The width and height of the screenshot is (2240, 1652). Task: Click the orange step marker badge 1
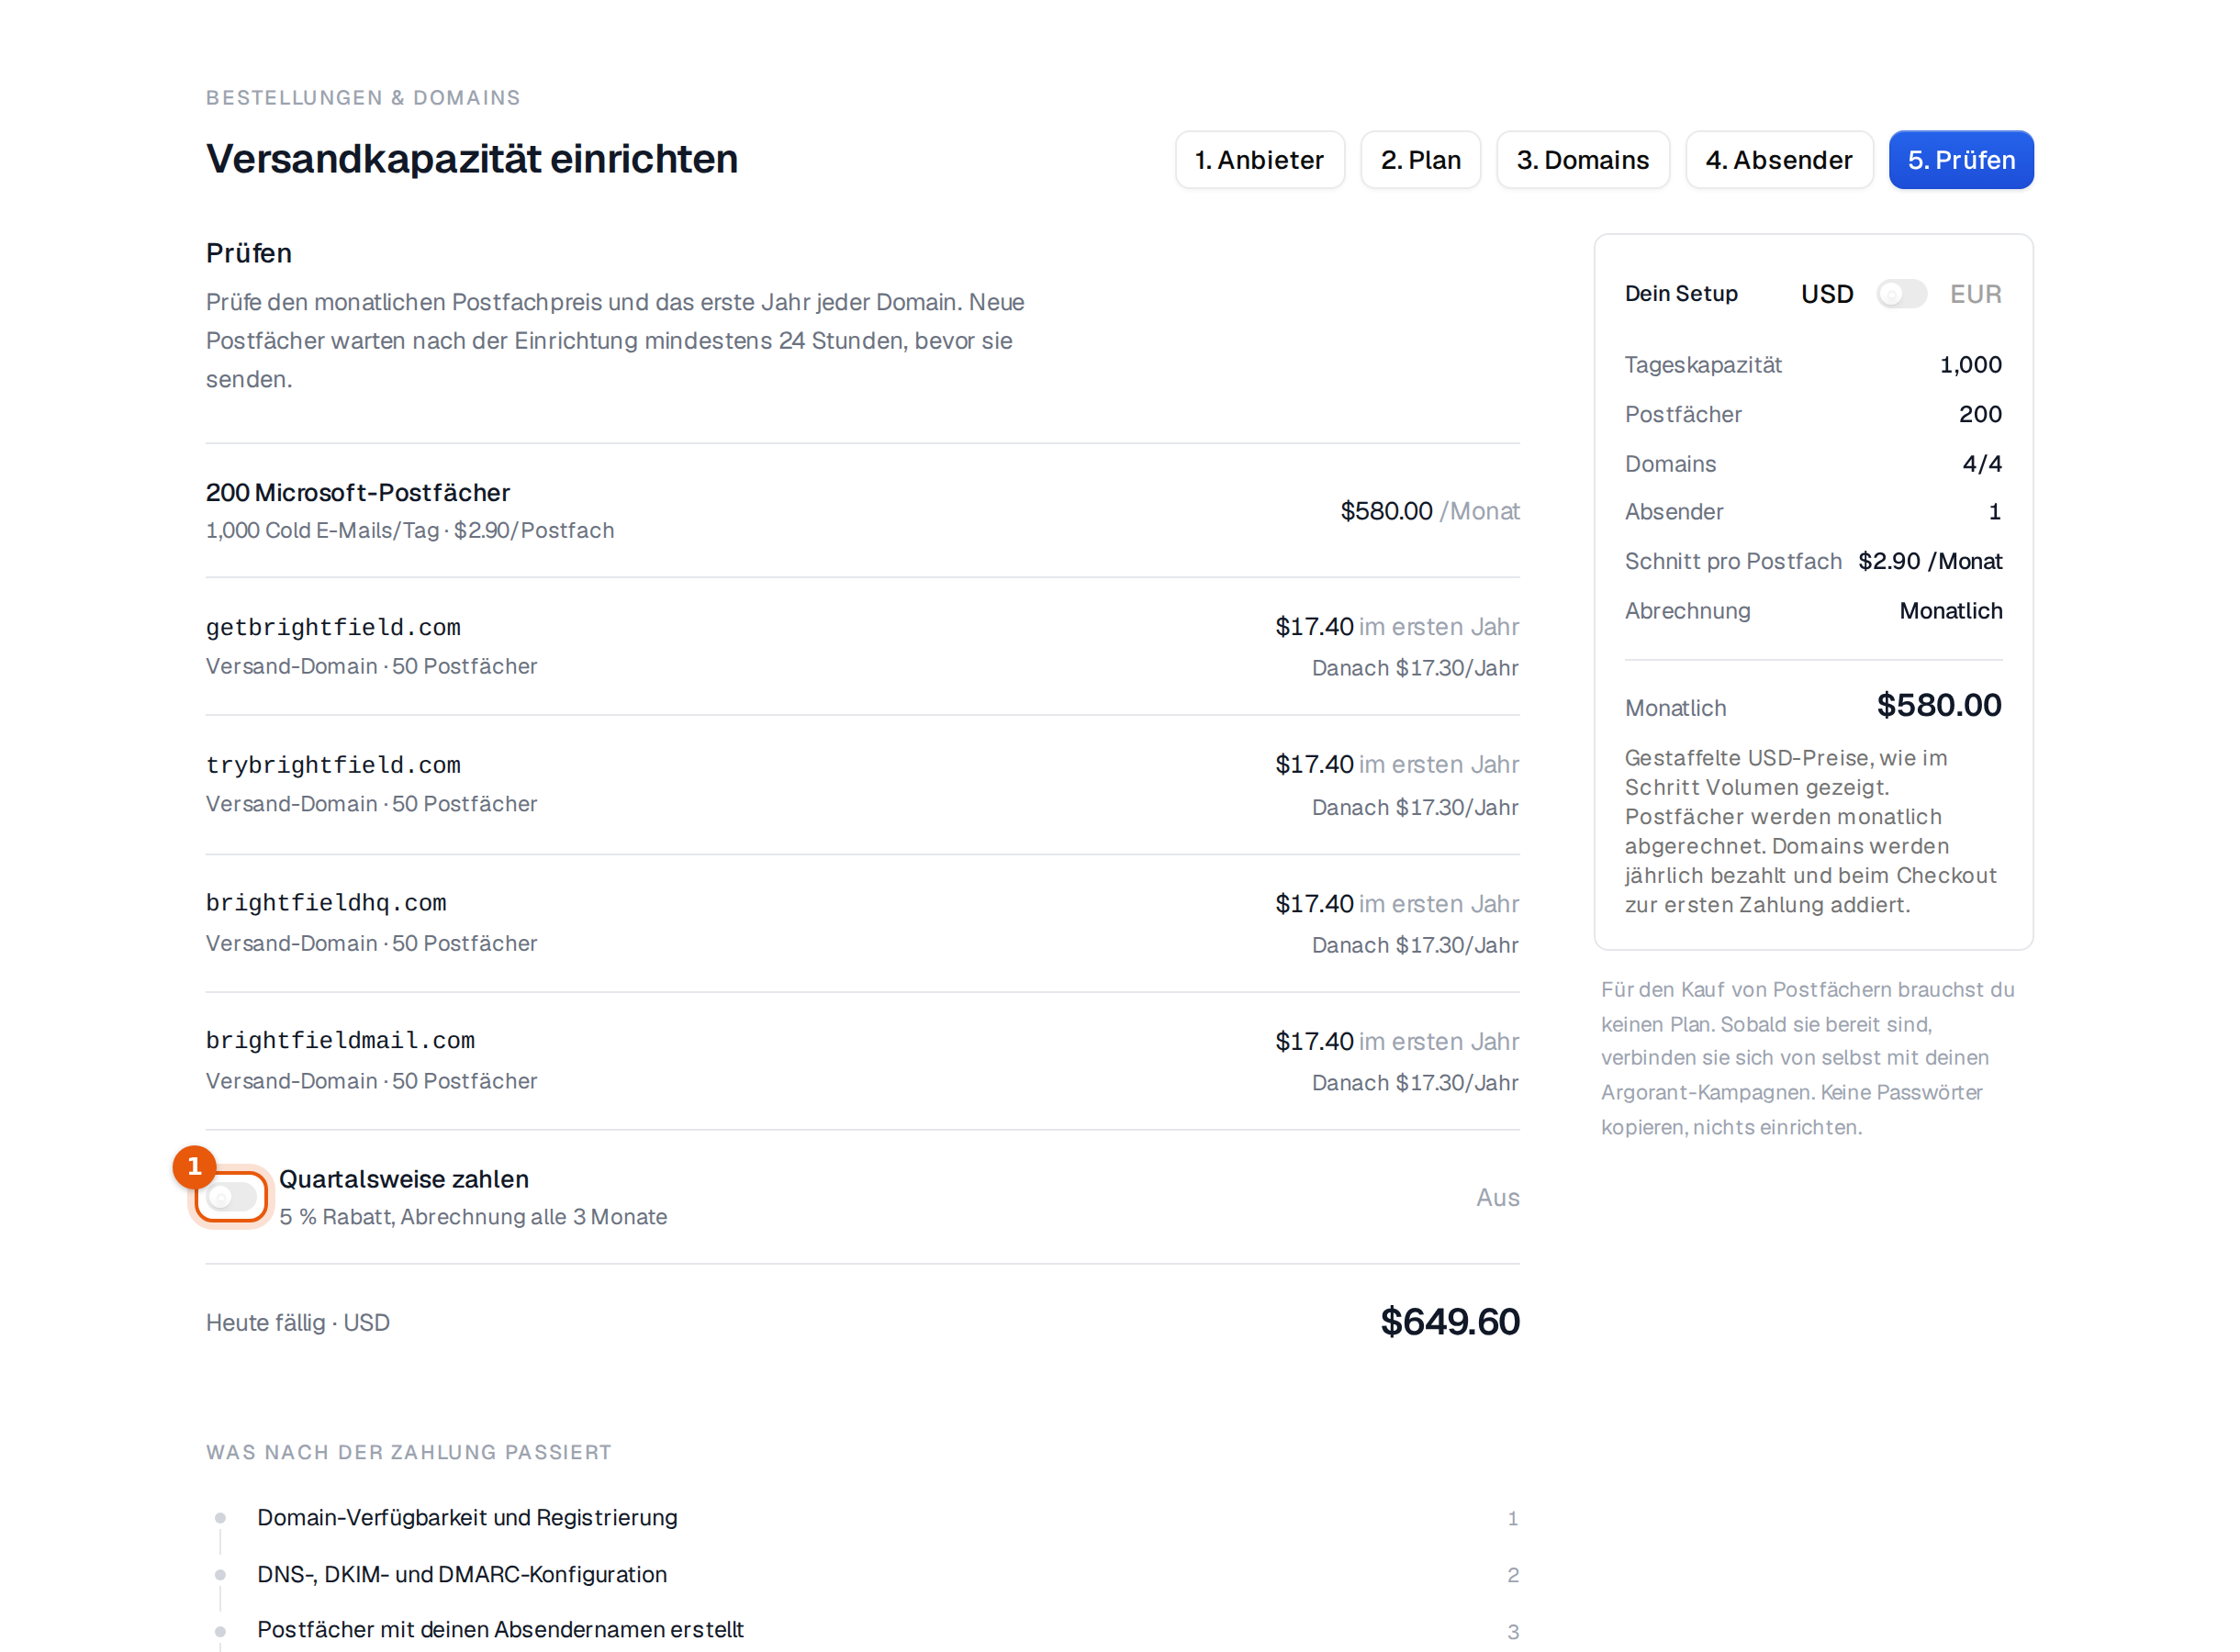click(194, 1167)
